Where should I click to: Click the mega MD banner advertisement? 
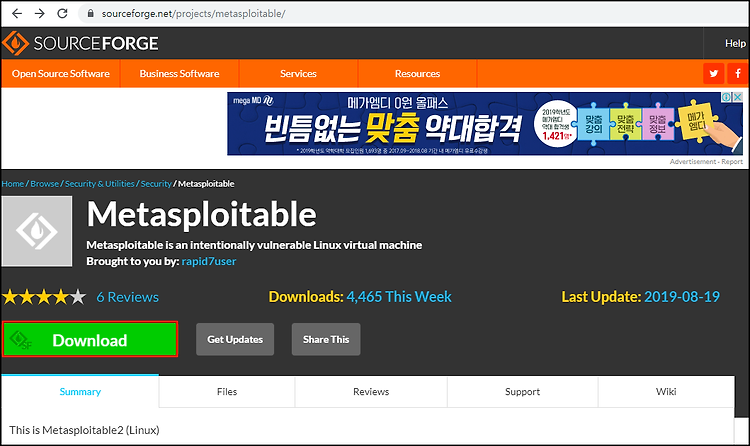tap(485, 123)
